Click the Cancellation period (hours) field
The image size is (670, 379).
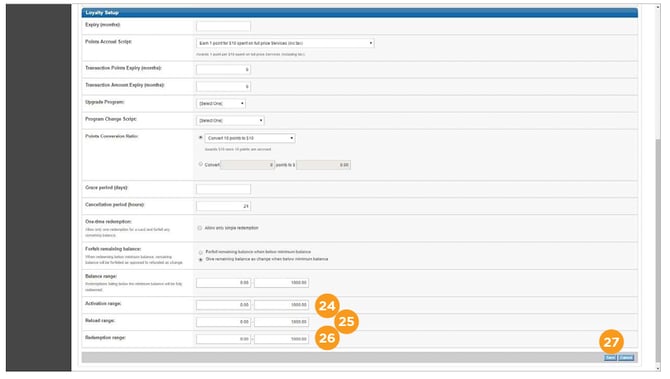223,206
